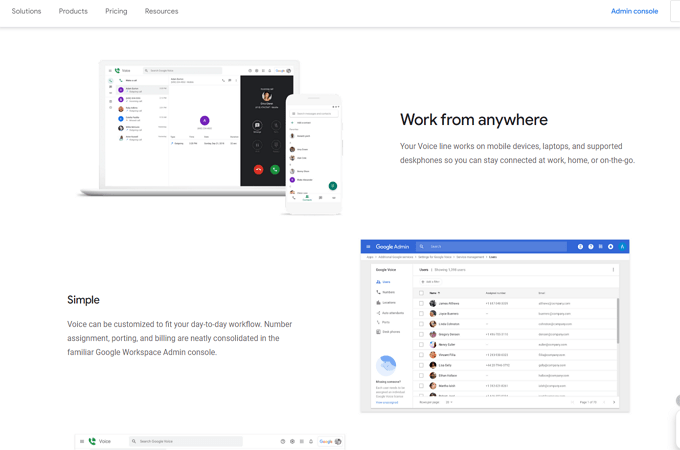This screenshot has width=680, height=450.
Task: Click the Add a filter chip in users table
Action: tap(431, 282)
